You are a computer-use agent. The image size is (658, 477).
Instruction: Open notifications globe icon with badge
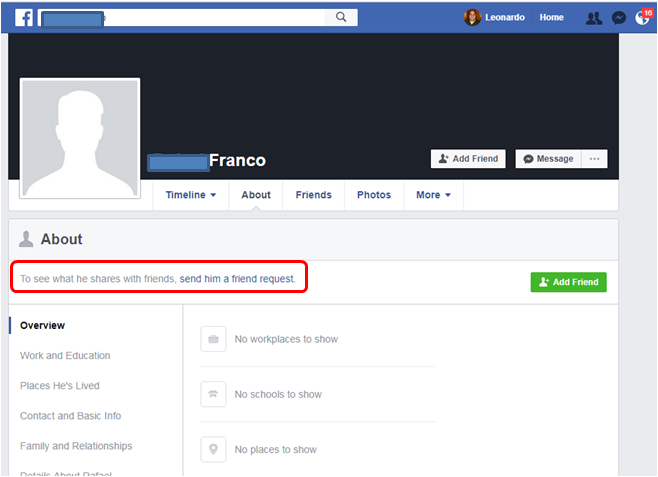[642, 18]
